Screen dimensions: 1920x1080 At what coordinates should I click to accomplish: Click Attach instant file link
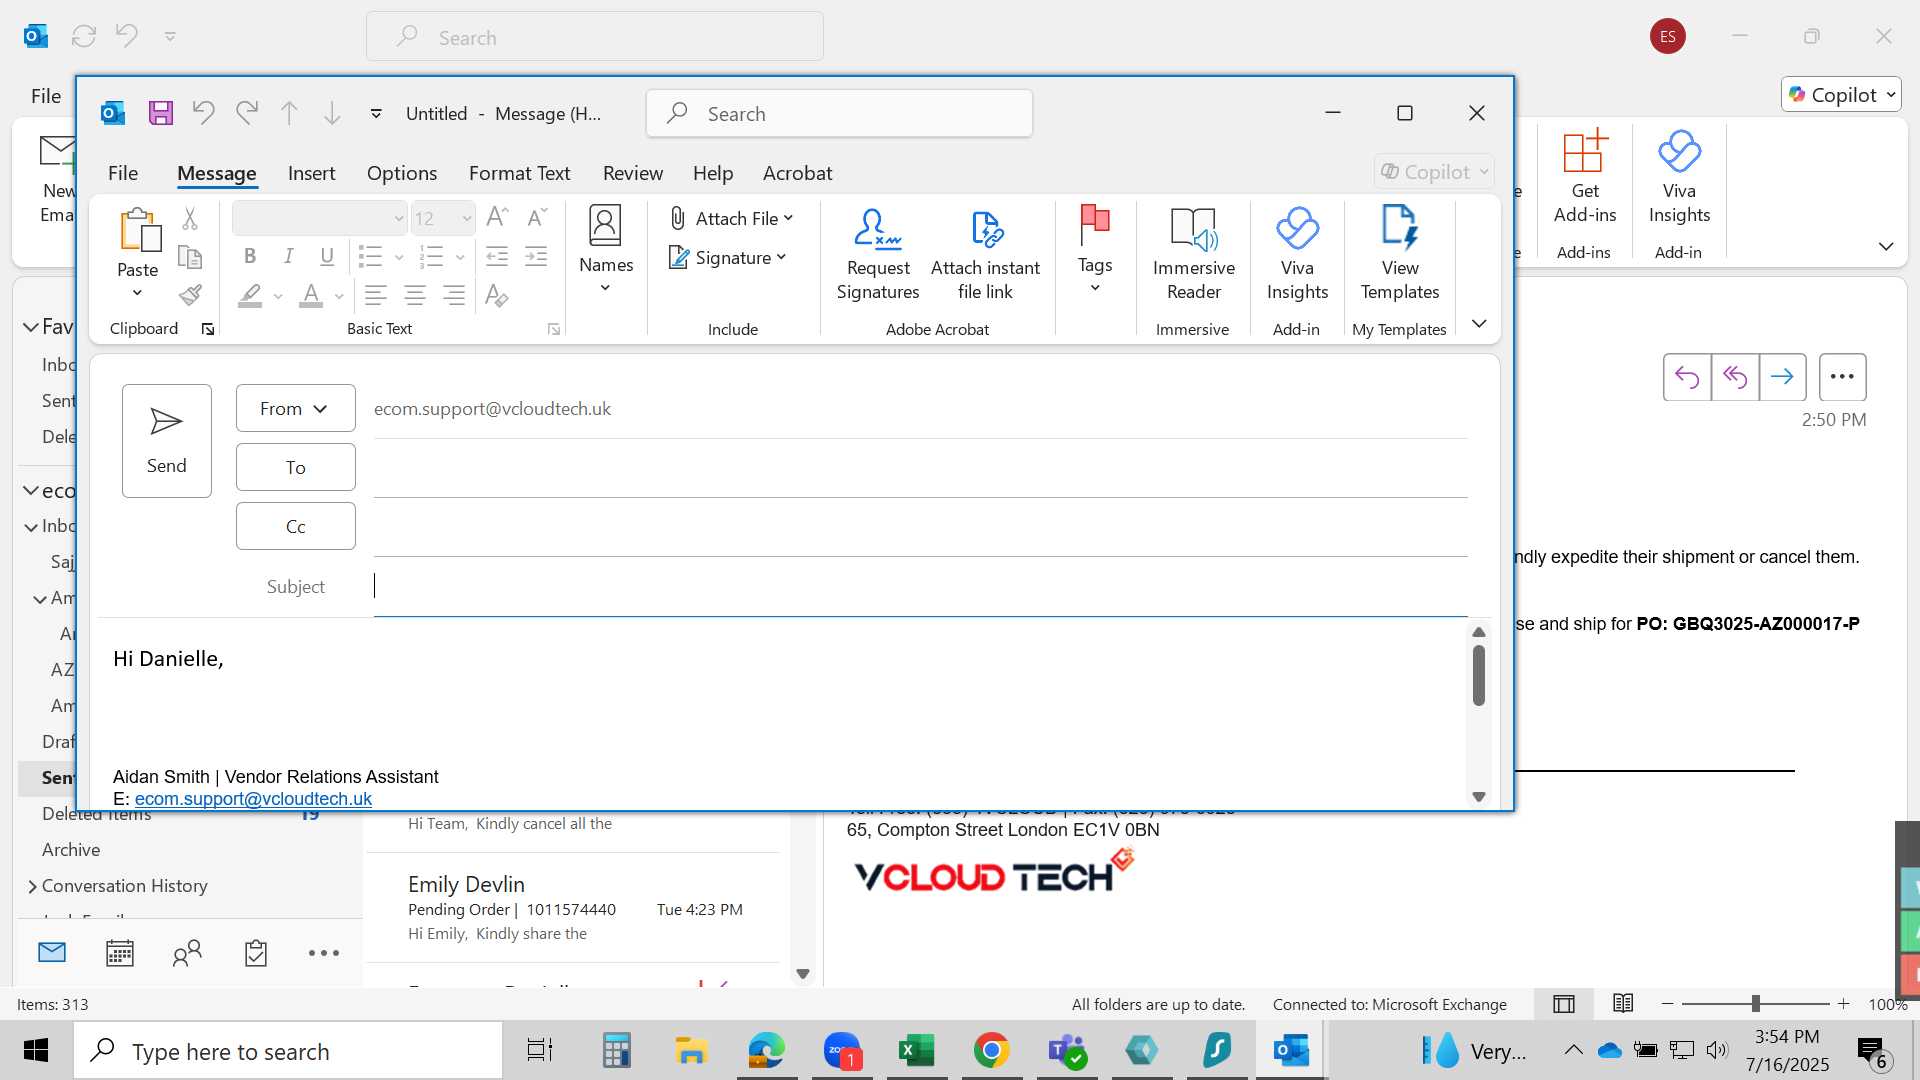tap(985, 255)
